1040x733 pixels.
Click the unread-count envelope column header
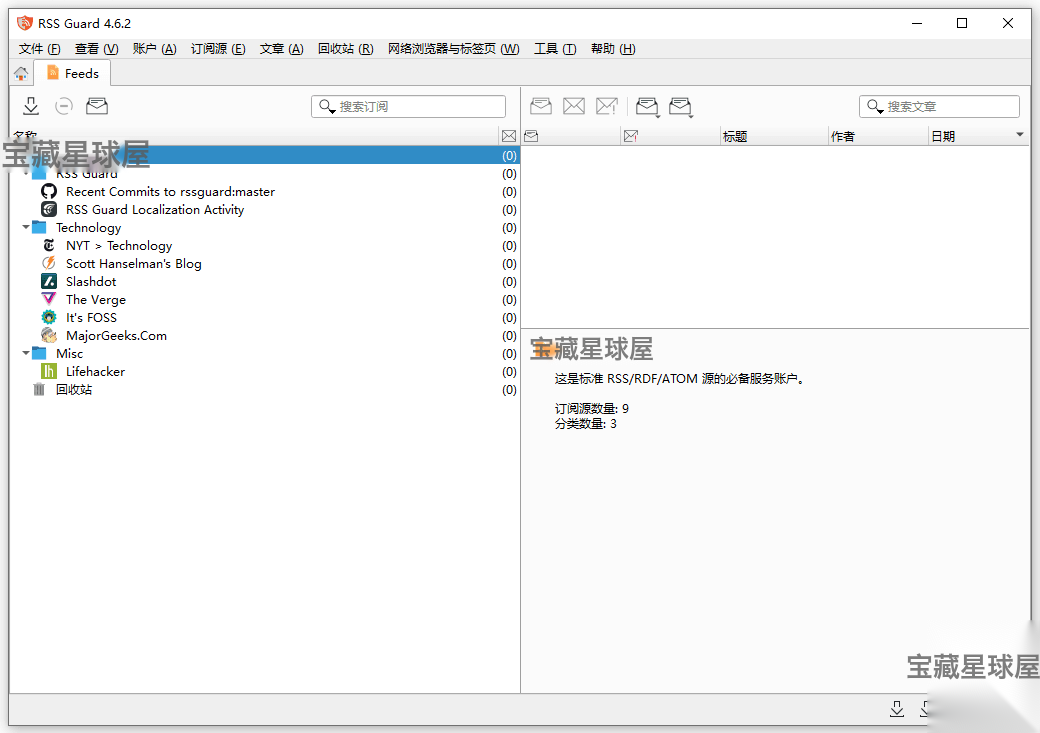pyautogui.click(x=509, y=136)
